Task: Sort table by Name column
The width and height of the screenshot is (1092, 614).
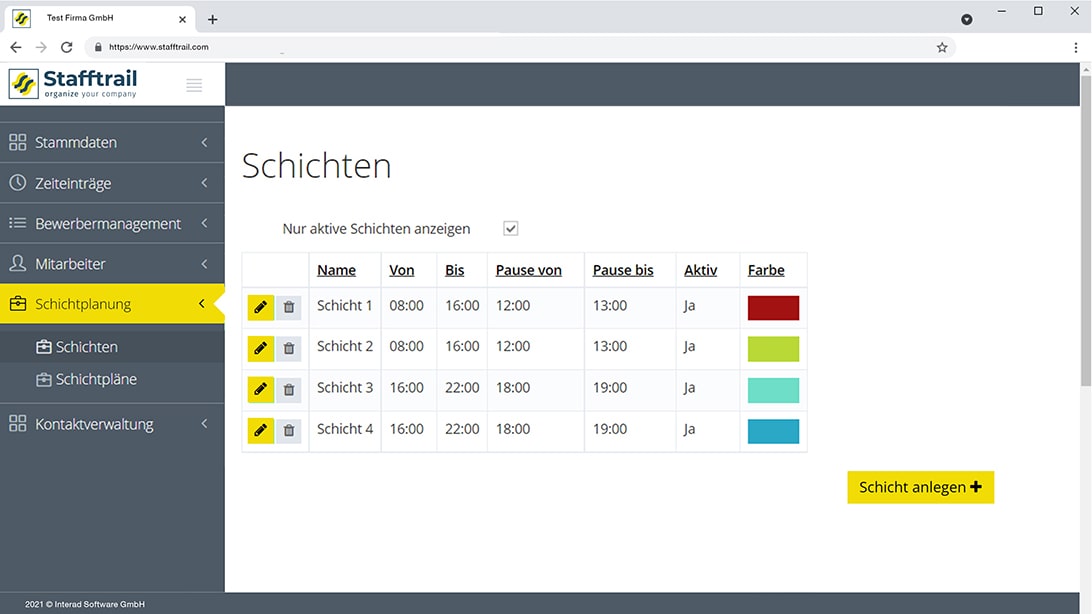Action: 336,270
